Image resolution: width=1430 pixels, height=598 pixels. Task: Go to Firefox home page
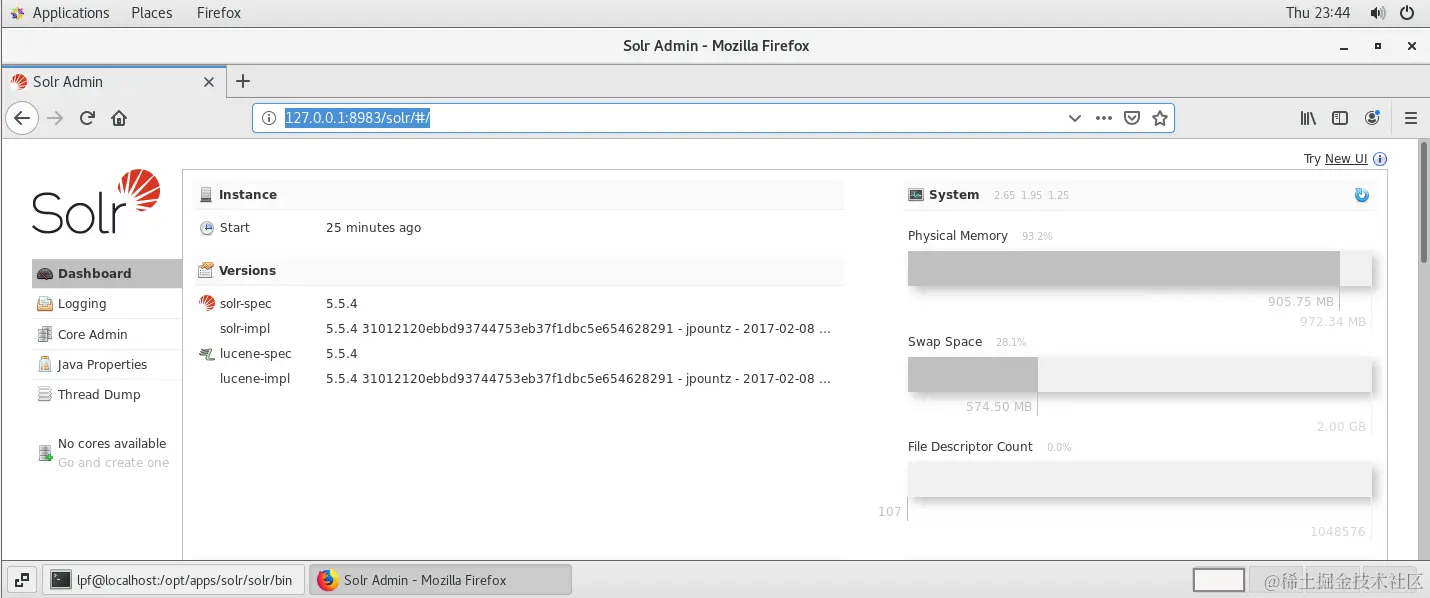click(119, 118)
